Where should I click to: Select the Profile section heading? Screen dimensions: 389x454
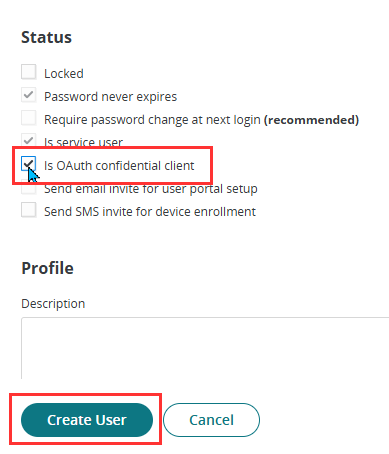pos(47,268)
